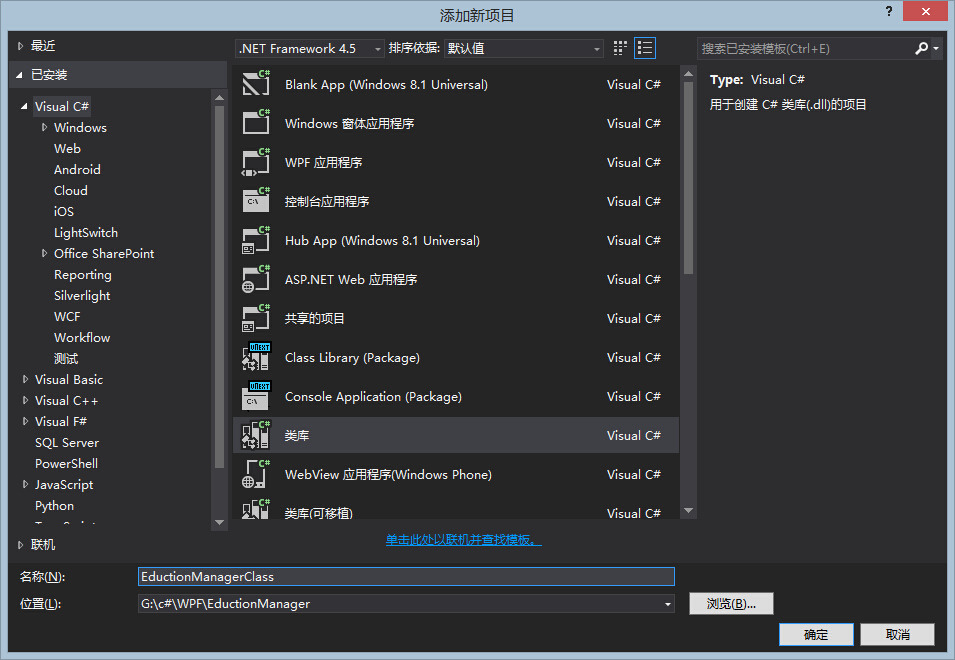Viewport: 955px width, 660px height.
Task: Expand the JavaScript node arrow
Action: (x=25, y=485)
